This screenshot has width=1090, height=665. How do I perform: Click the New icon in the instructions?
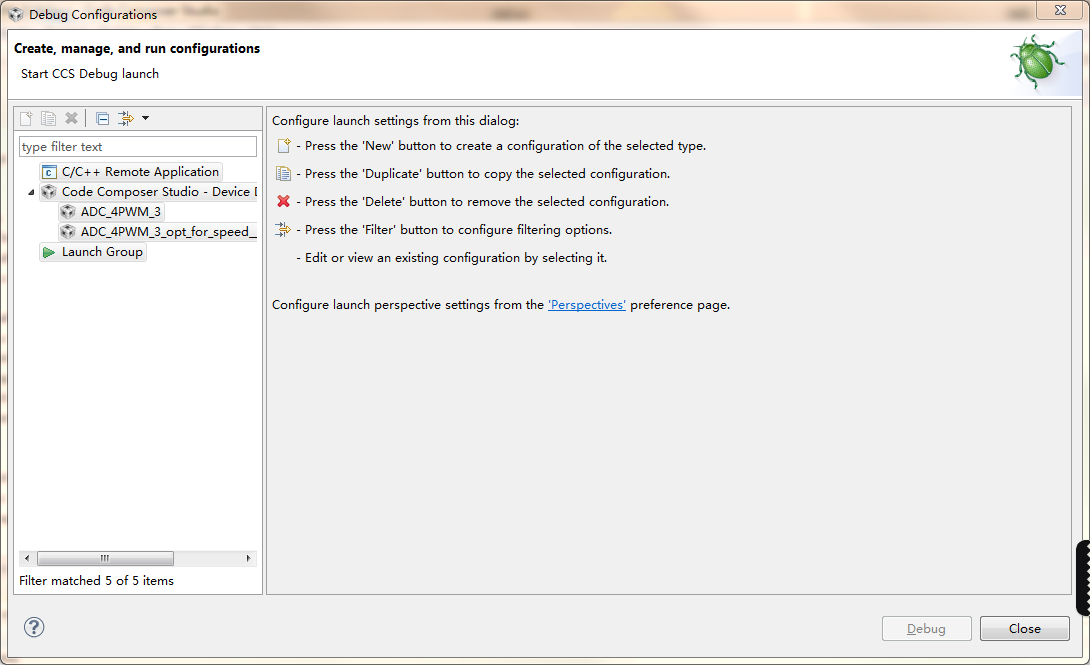pyautogui.click(x=284, y=146)
